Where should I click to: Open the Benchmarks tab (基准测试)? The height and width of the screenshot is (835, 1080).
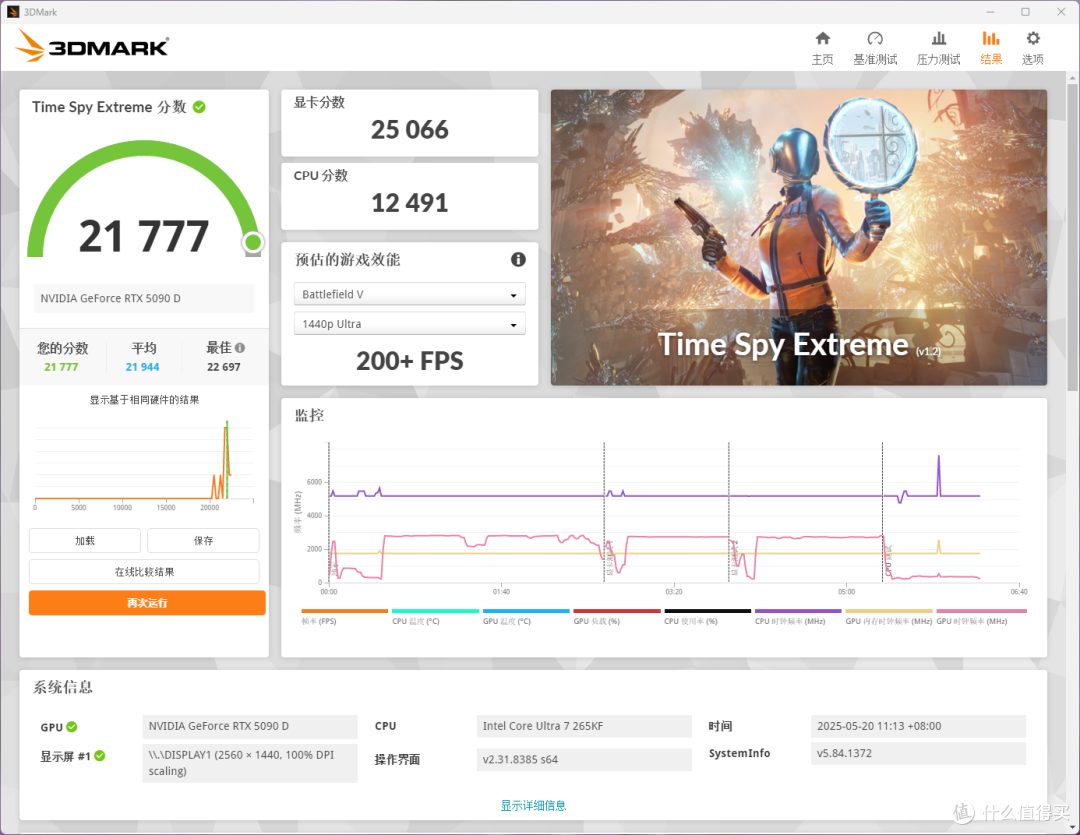pyautogui.click(x=875, y=48)
